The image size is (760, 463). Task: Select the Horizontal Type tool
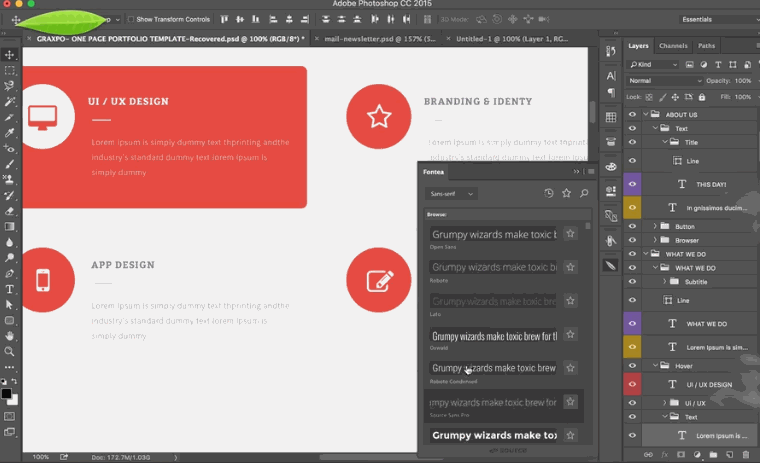click(9, 289)
